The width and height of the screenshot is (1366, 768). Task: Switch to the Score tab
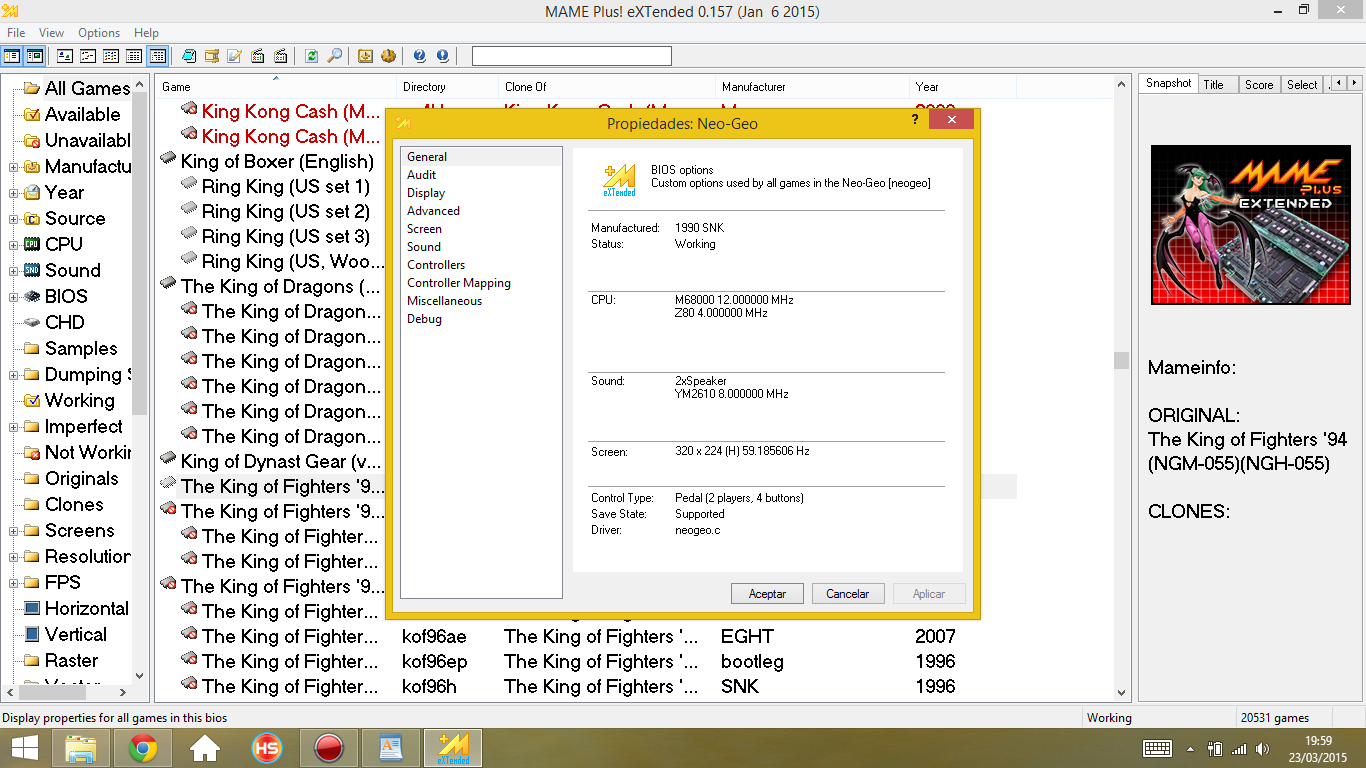point(1259,85)
